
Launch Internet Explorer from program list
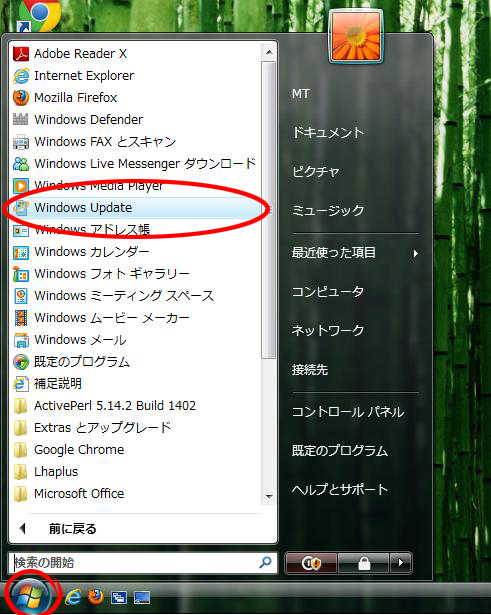pos(84,76)
